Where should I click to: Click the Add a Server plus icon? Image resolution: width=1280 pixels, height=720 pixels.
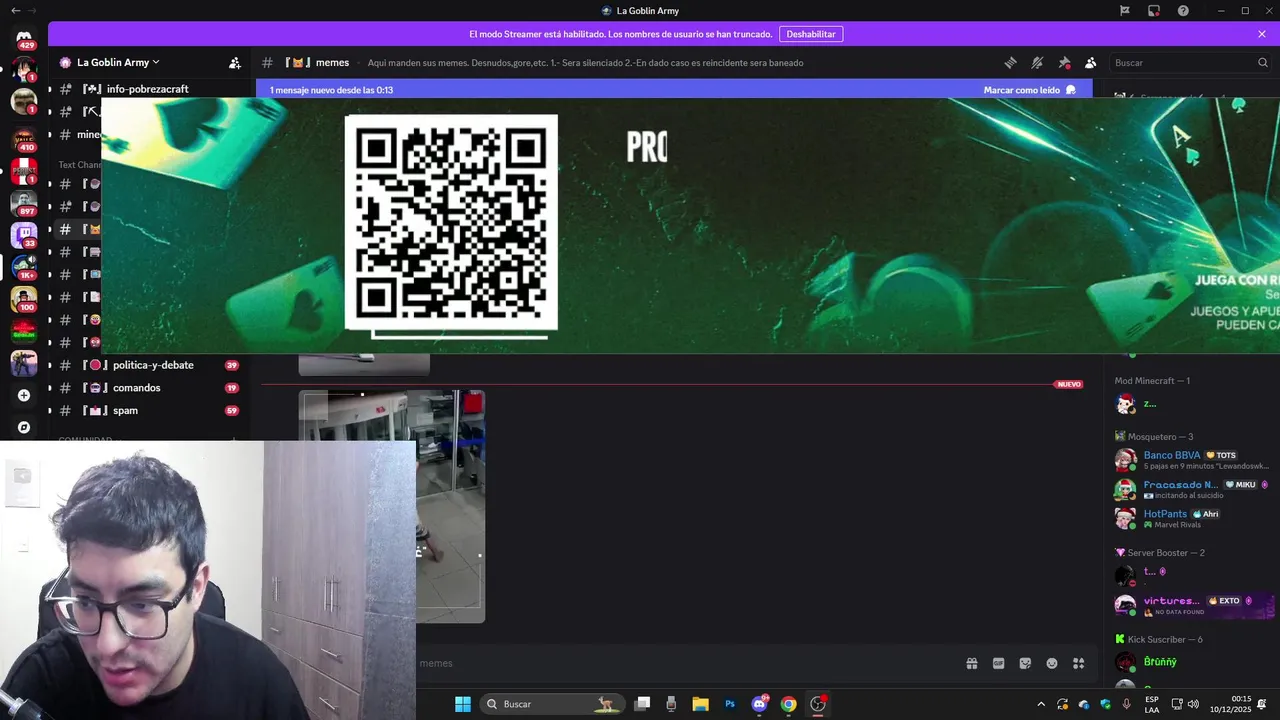click(x=24, y=395)
